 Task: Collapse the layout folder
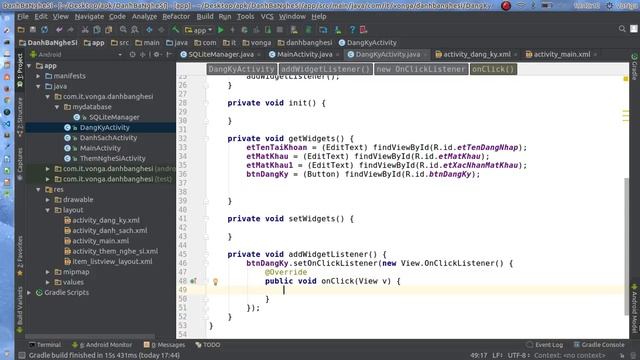pos(48,210)
